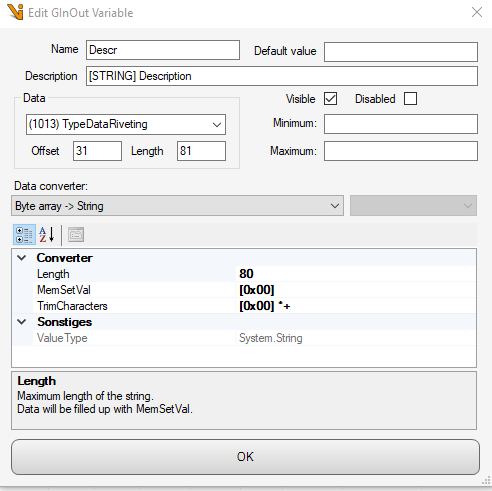This screenshot has height=491, width=492.
Task: Focus the Maximum input field
Action: pos(401,151)
